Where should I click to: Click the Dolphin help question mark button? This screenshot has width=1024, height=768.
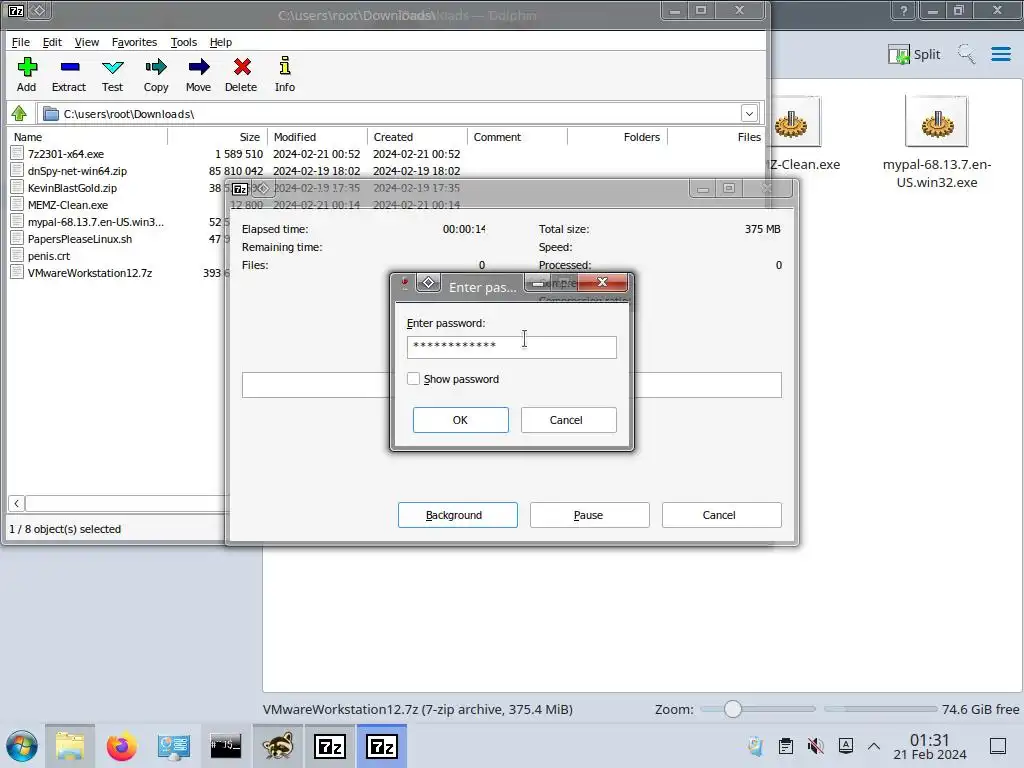[x=903, y=10]
